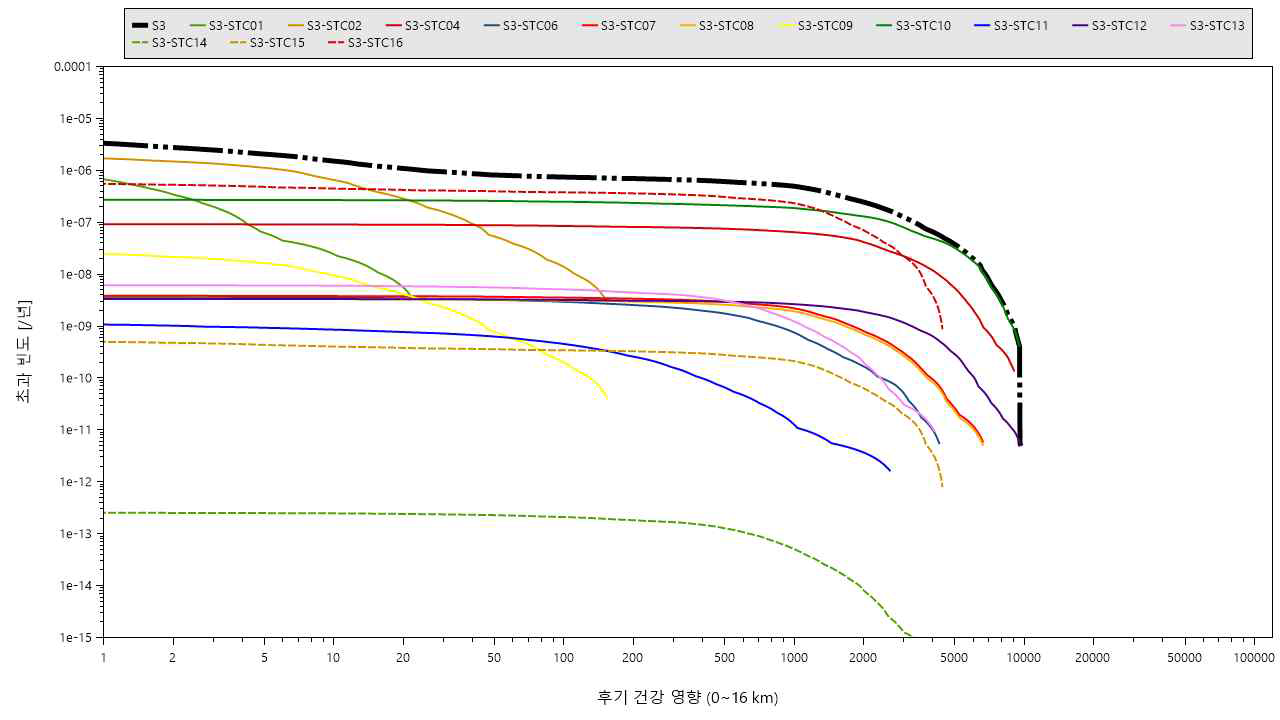Click the x-axis tick label 200

(633, 658)
